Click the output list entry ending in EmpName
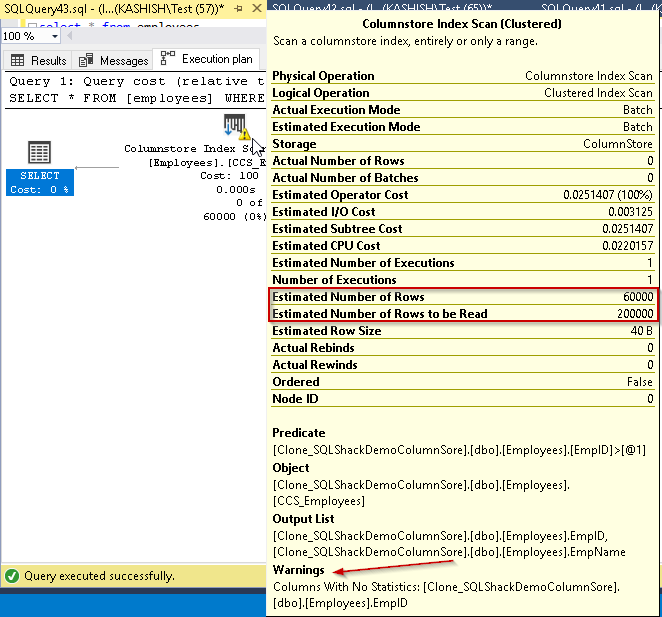Screen dimensions: 662x617 [x=449, y=552]
